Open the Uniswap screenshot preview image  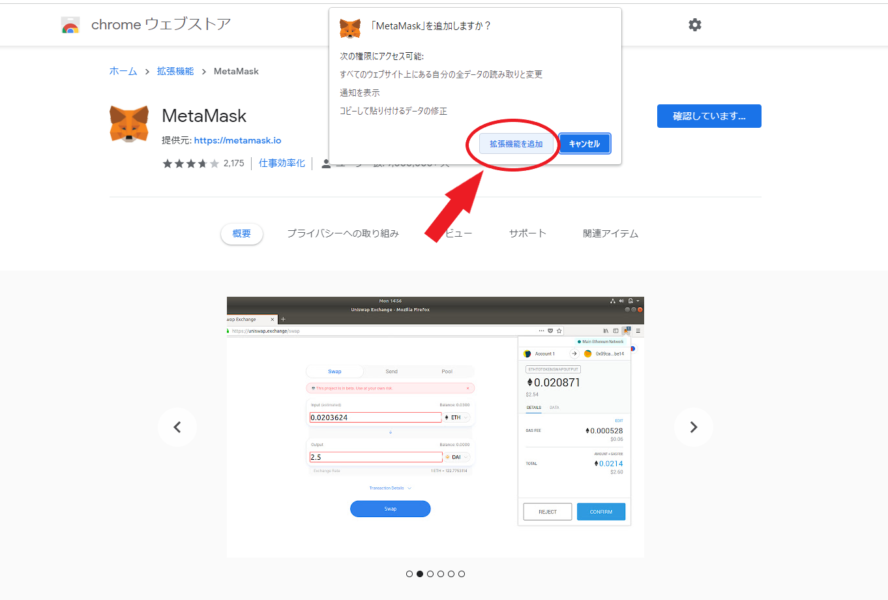[x=436, y=427]
